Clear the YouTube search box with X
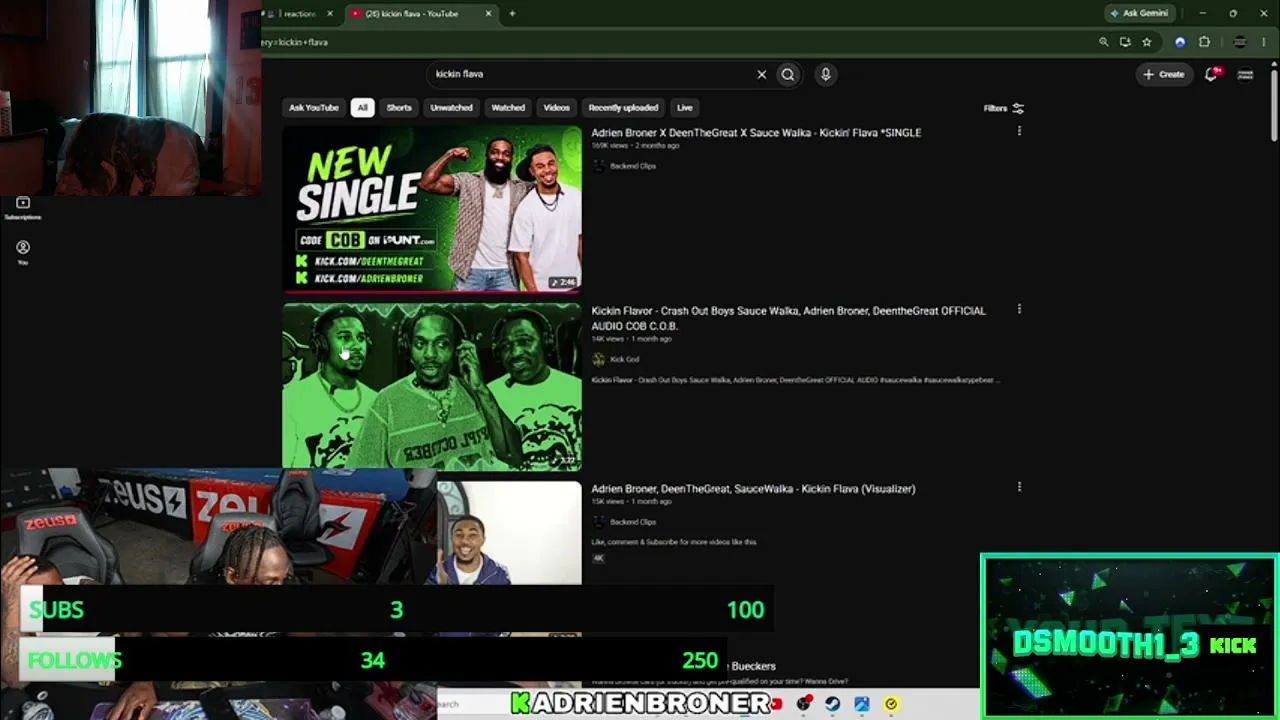Screen dimensions: 1280x720 click(x=762, y=74)
